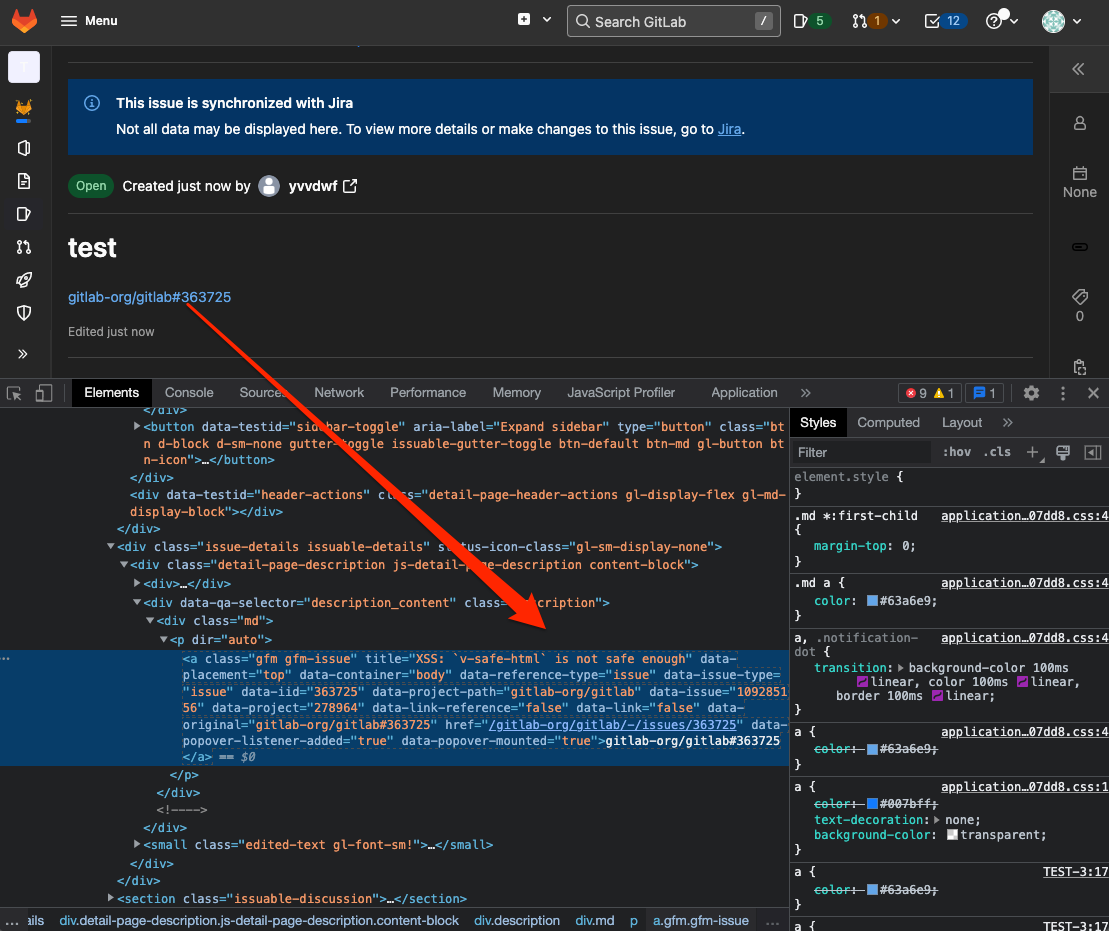Image resolution: width=1109 pixels, height=931 pixels.
Task: Switch to the Network tab
Action: [339, 393]
